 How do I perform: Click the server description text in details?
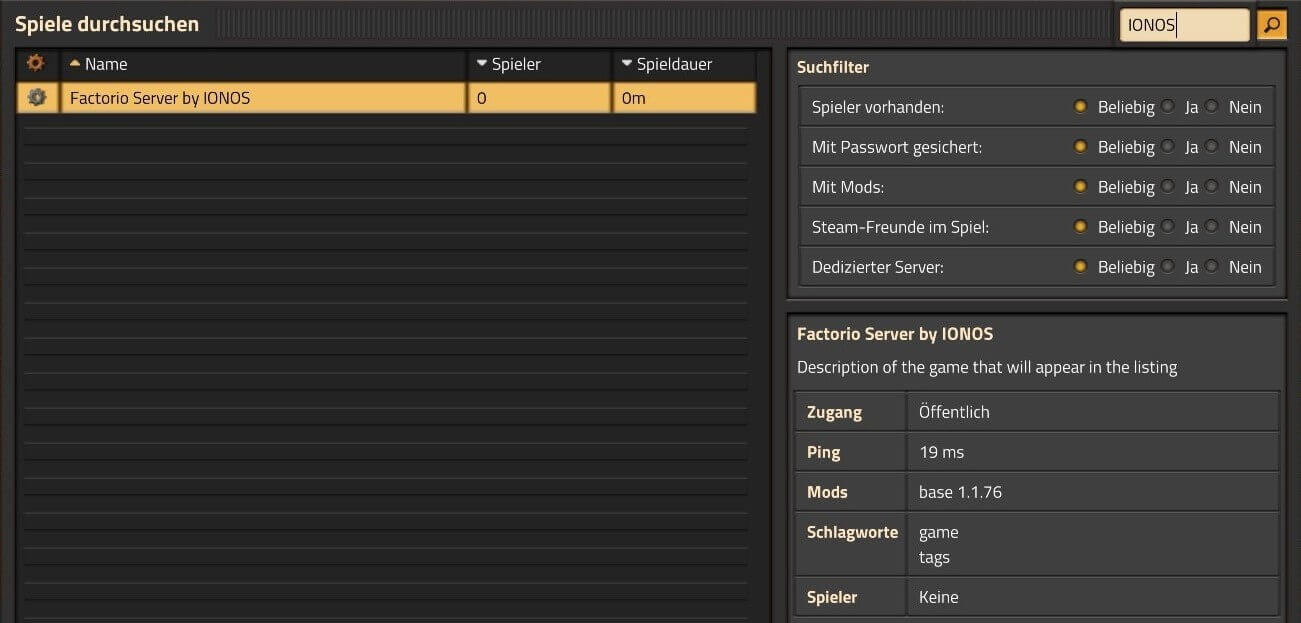coord(987,367)
